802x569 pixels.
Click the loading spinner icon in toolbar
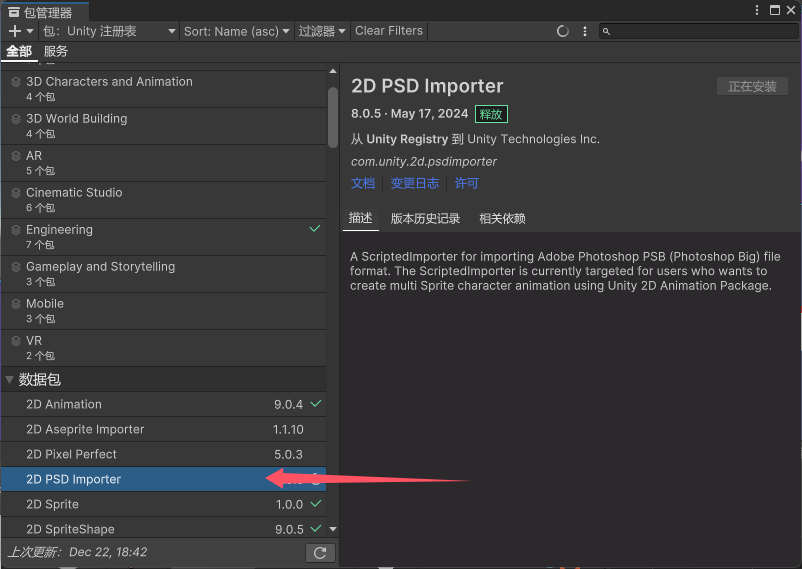(563, 31)
